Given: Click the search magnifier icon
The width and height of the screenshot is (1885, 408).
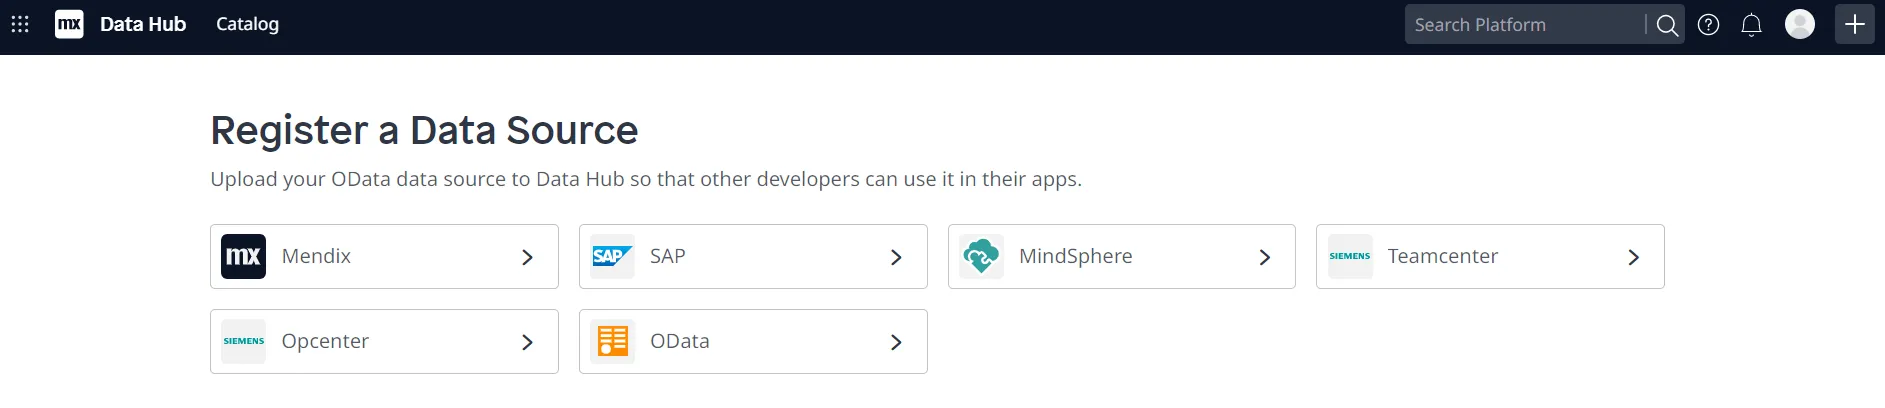Looking at the screenshot, I should tap(1666, 25).
